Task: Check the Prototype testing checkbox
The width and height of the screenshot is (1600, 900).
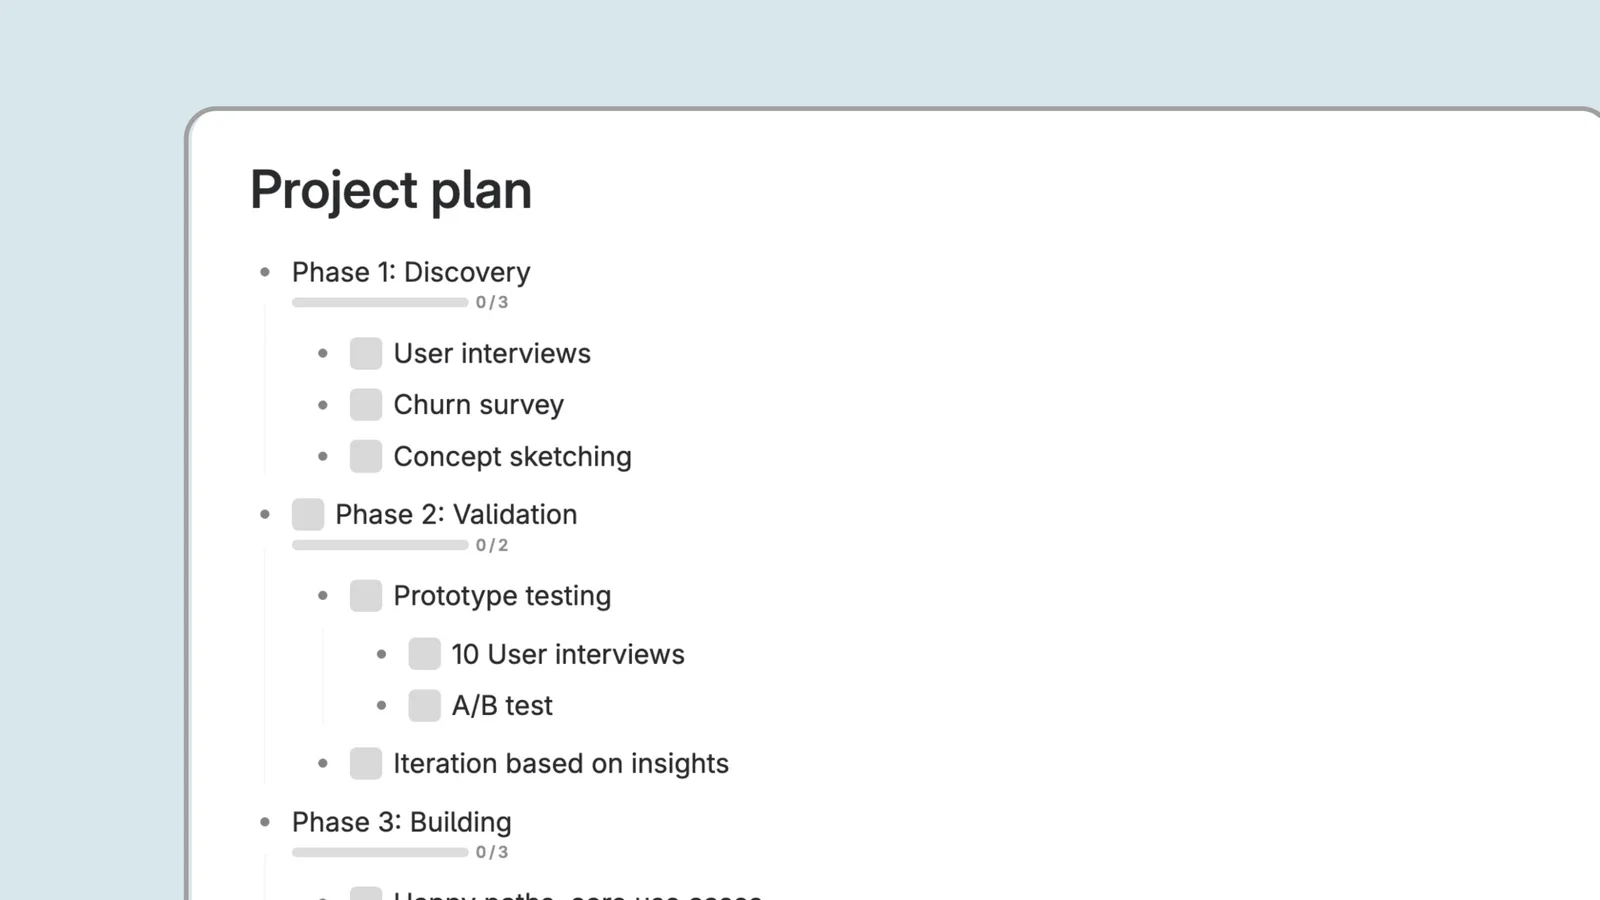Action: 365,594
